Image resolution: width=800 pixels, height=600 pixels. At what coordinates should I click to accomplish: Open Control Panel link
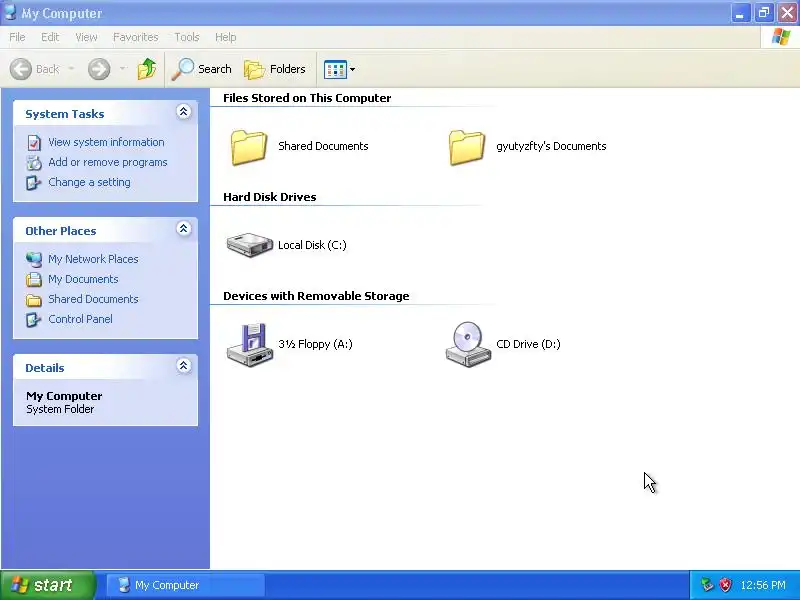coord(81,319)
